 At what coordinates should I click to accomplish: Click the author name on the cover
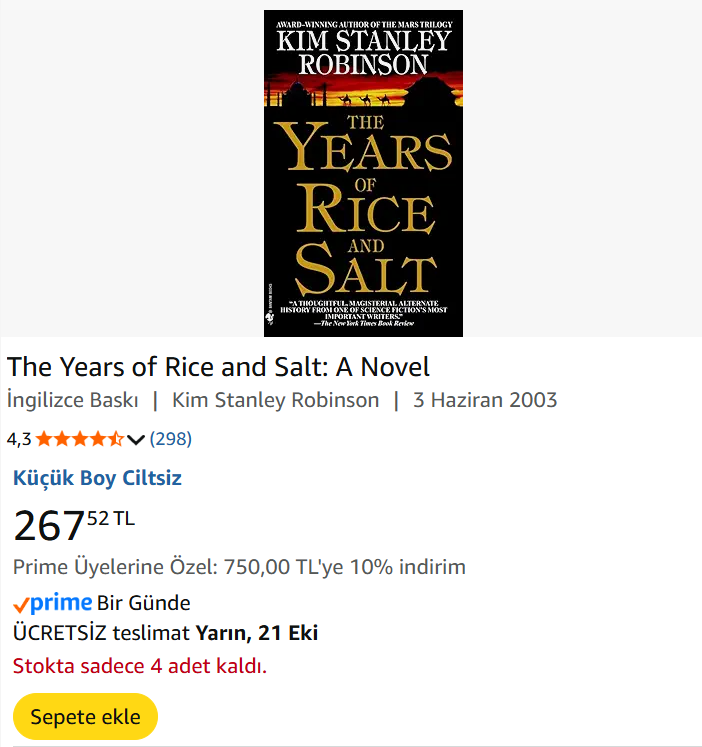point(363,52)
